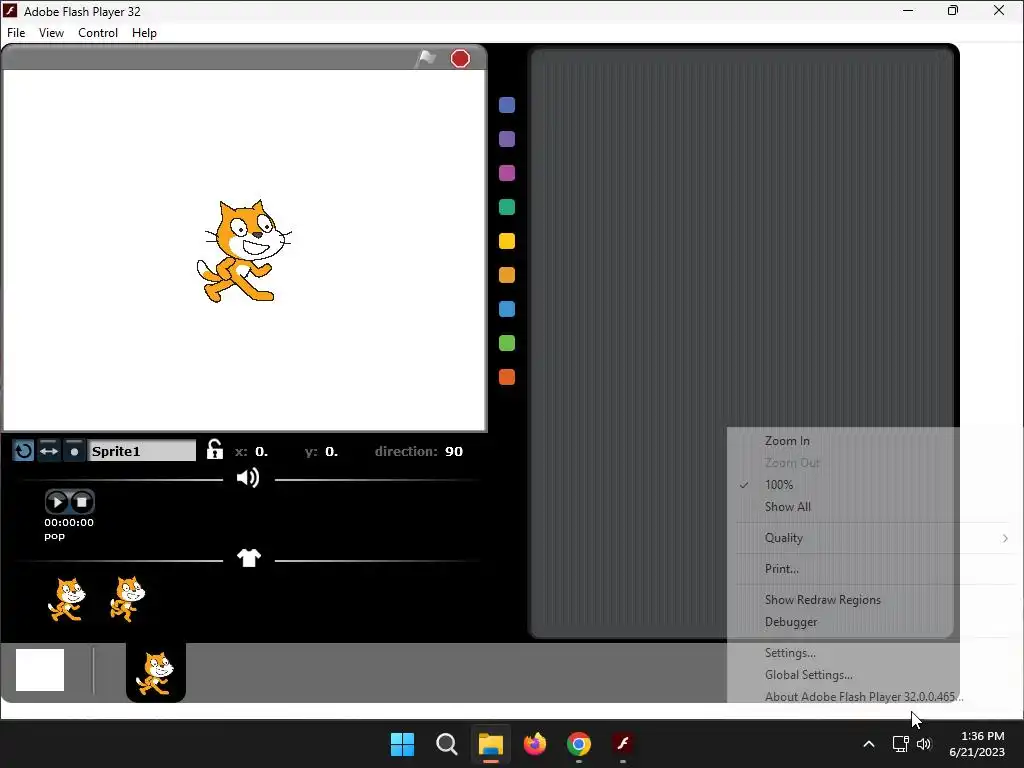Open the File menu
The width and height of the screenshot is (1024, 768).
pos(16,33)
